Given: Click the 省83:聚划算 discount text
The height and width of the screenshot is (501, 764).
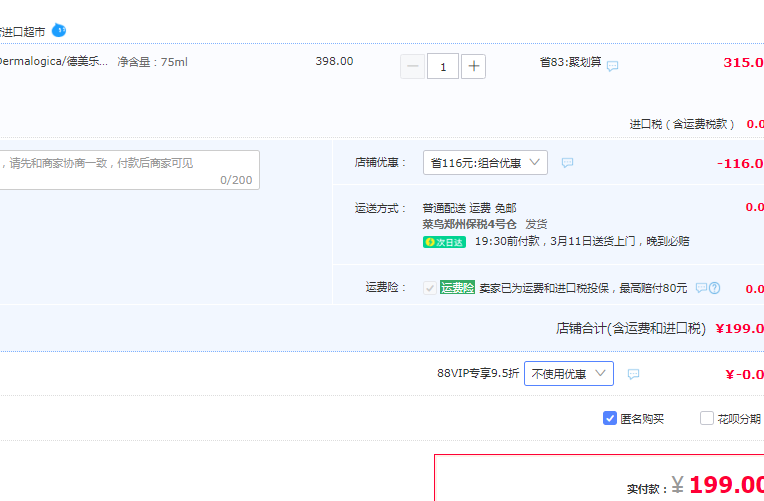Looking at the screenshot, I should click(x=570, y=62).
